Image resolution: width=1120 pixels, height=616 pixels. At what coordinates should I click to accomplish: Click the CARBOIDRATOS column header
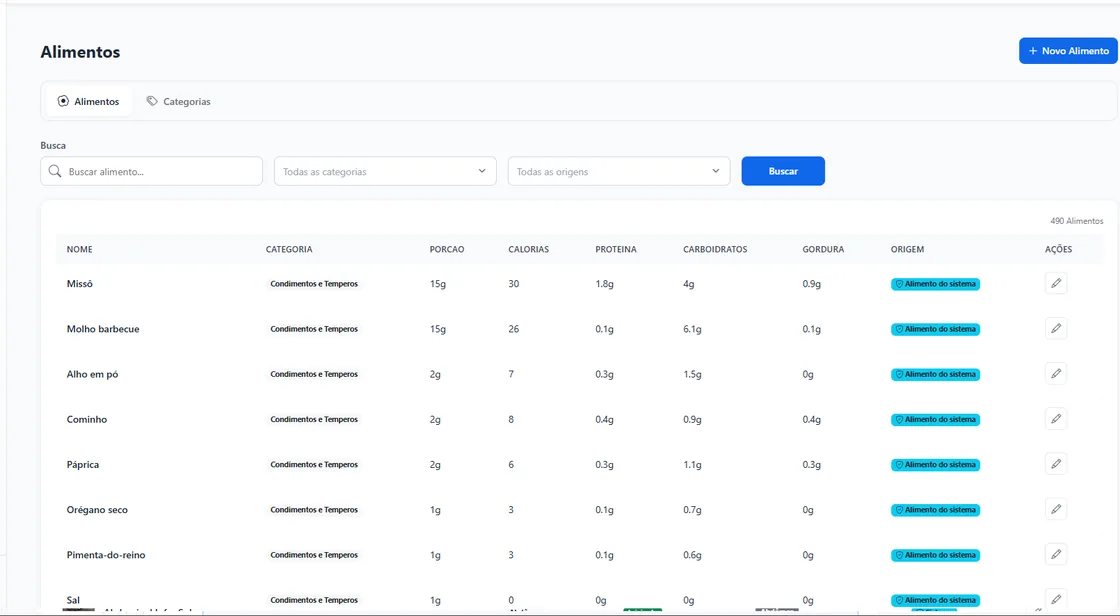[x=715, y=249]
